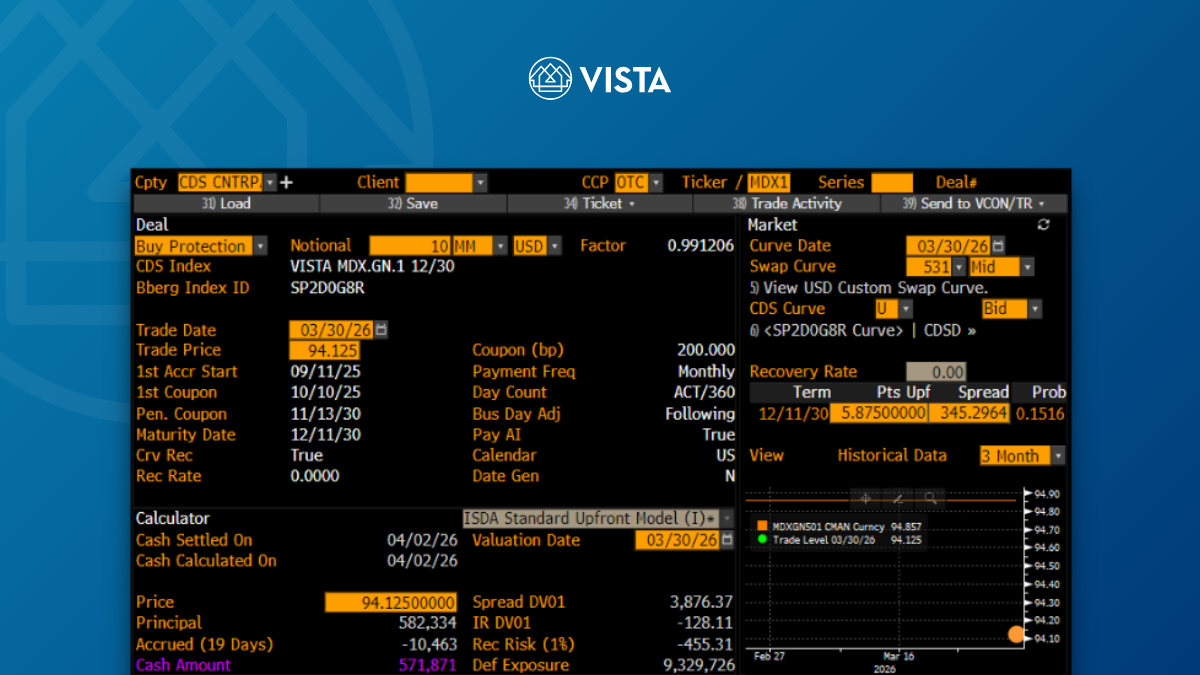
Task: Click Spread DV01 value 3,876.37
Action: click(x=702, y=603)
